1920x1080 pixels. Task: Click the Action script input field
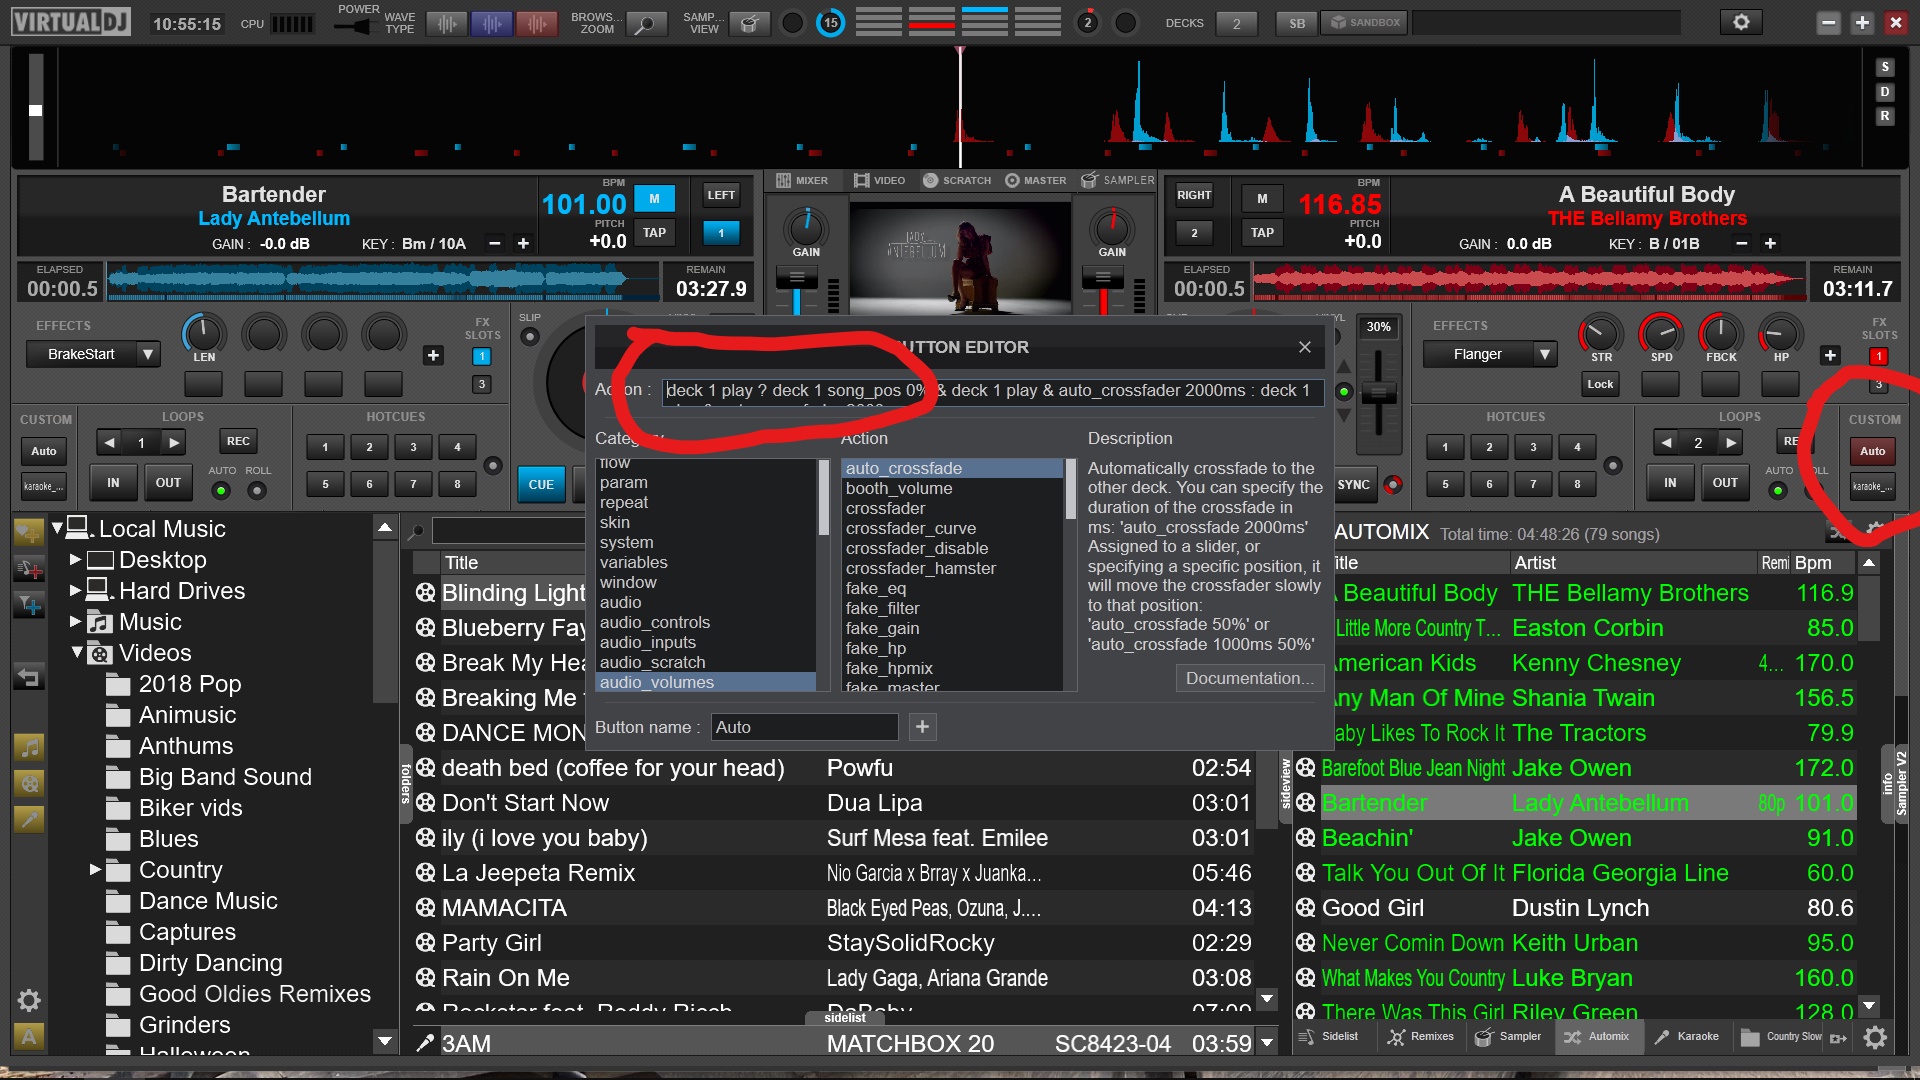(992, 391)
